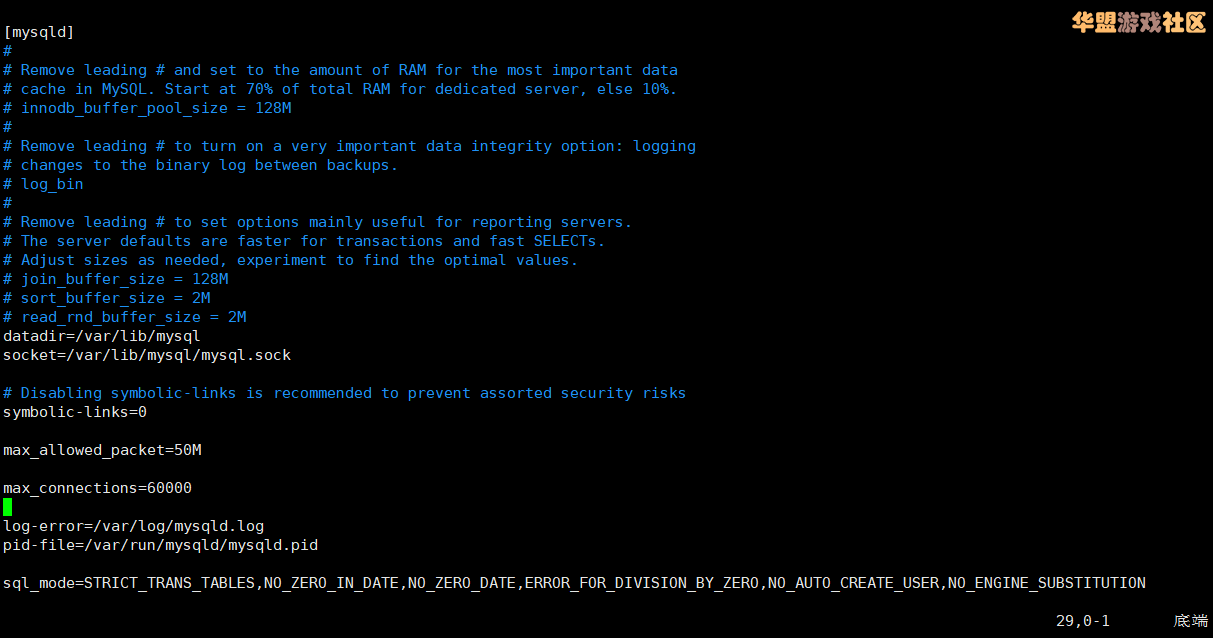Click the sort_buffer_size = 2M line
The width and height of the screenshot is (1213, 638).
click(107, 298)
